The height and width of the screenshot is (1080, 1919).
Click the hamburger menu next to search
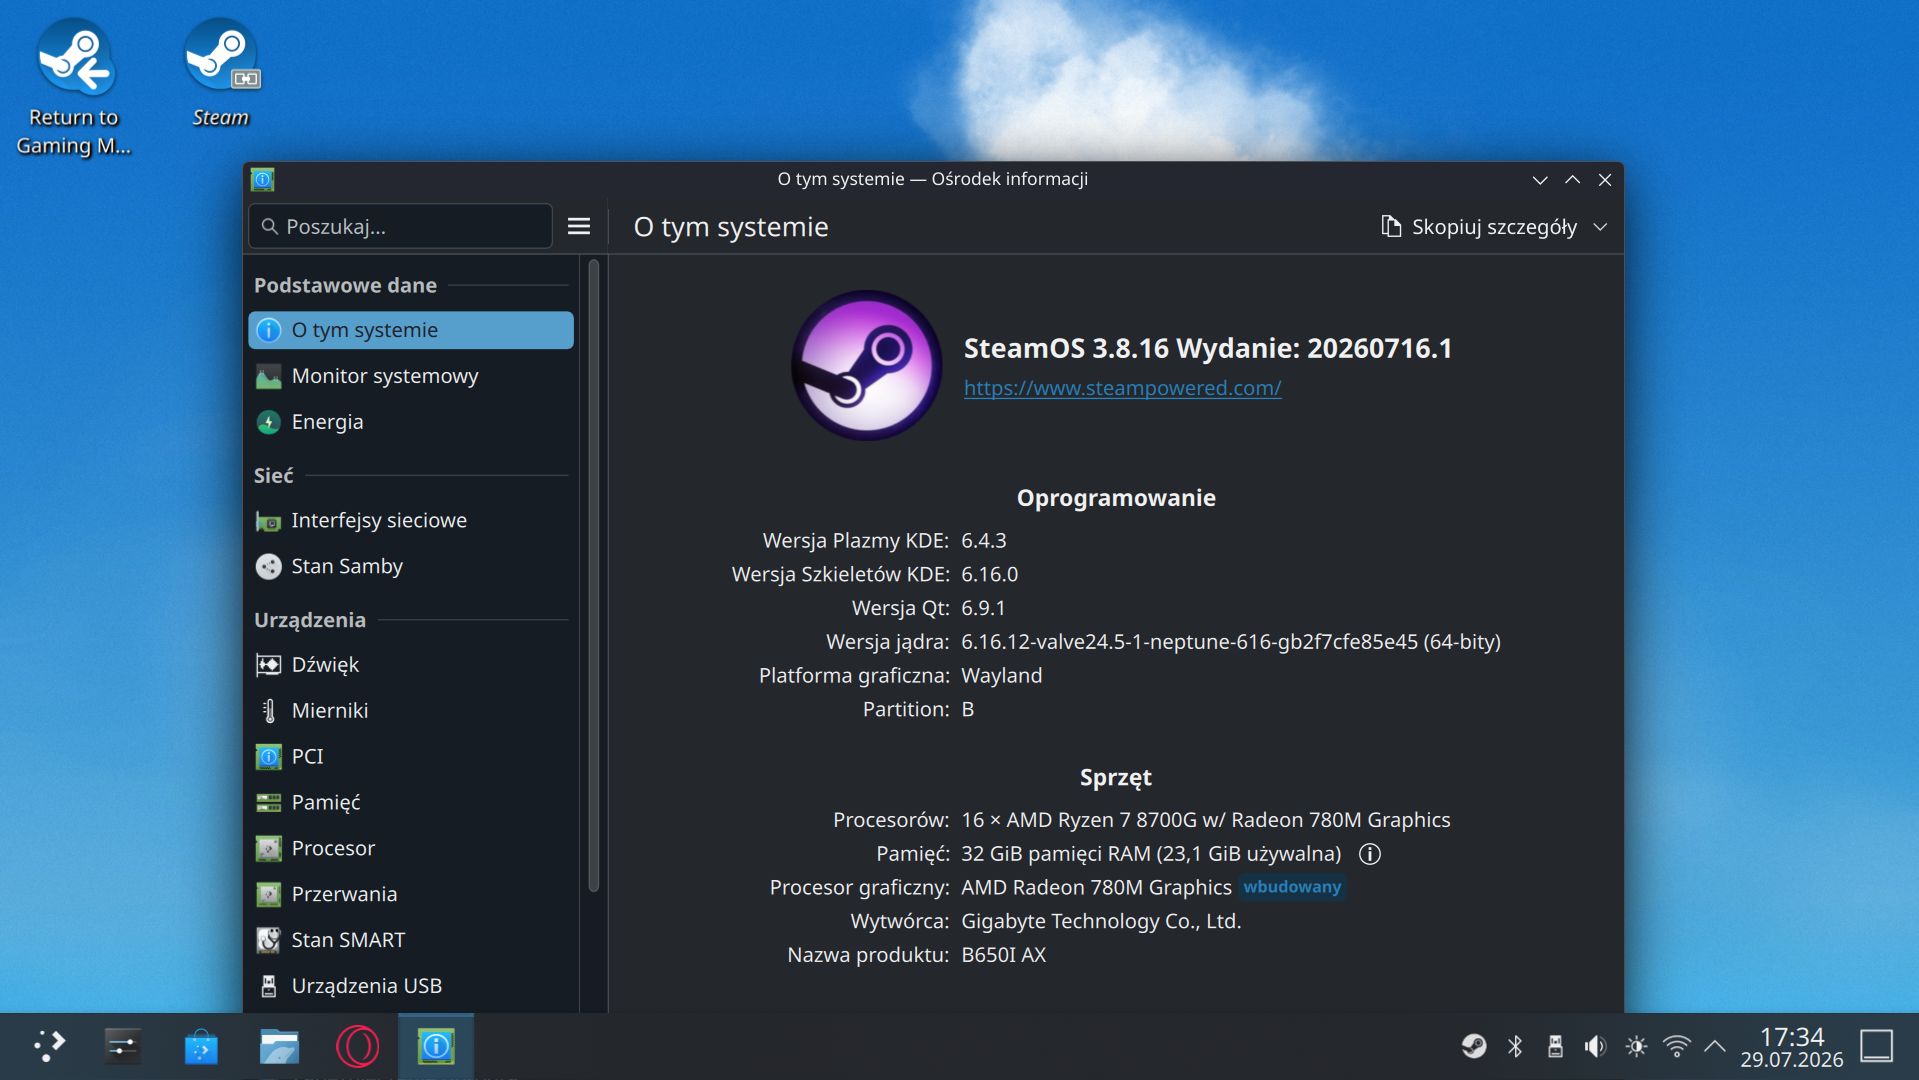point(579,227)
